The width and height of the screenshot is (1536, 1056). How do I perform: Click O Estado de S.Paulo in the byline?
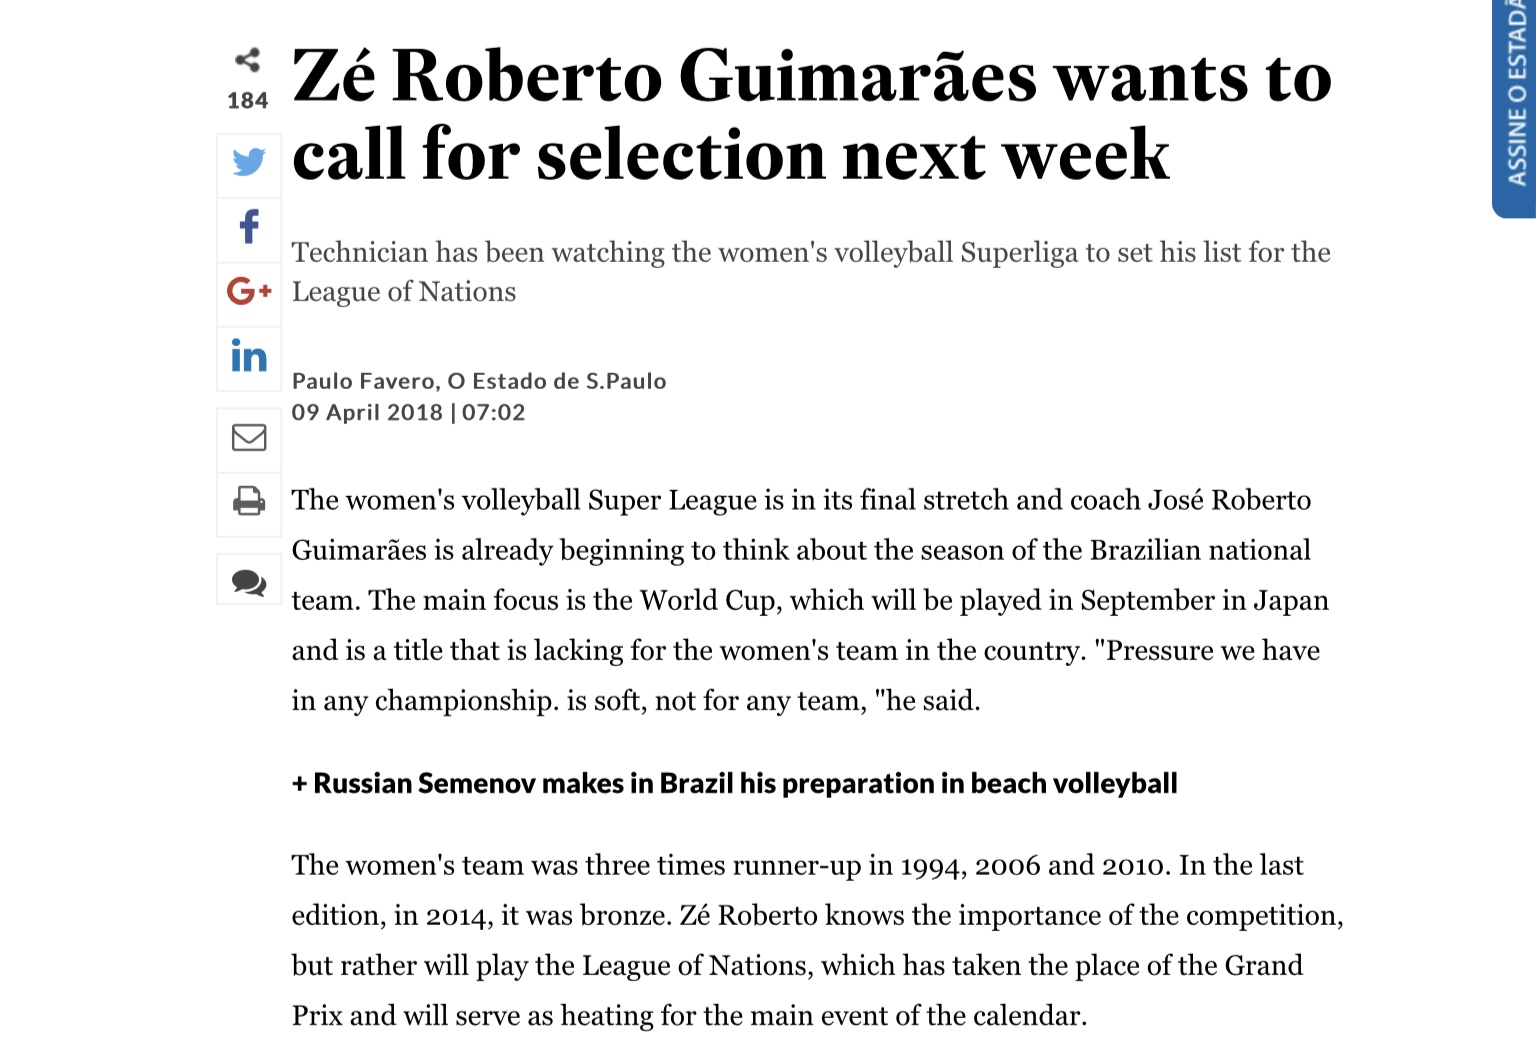(557, 381)
